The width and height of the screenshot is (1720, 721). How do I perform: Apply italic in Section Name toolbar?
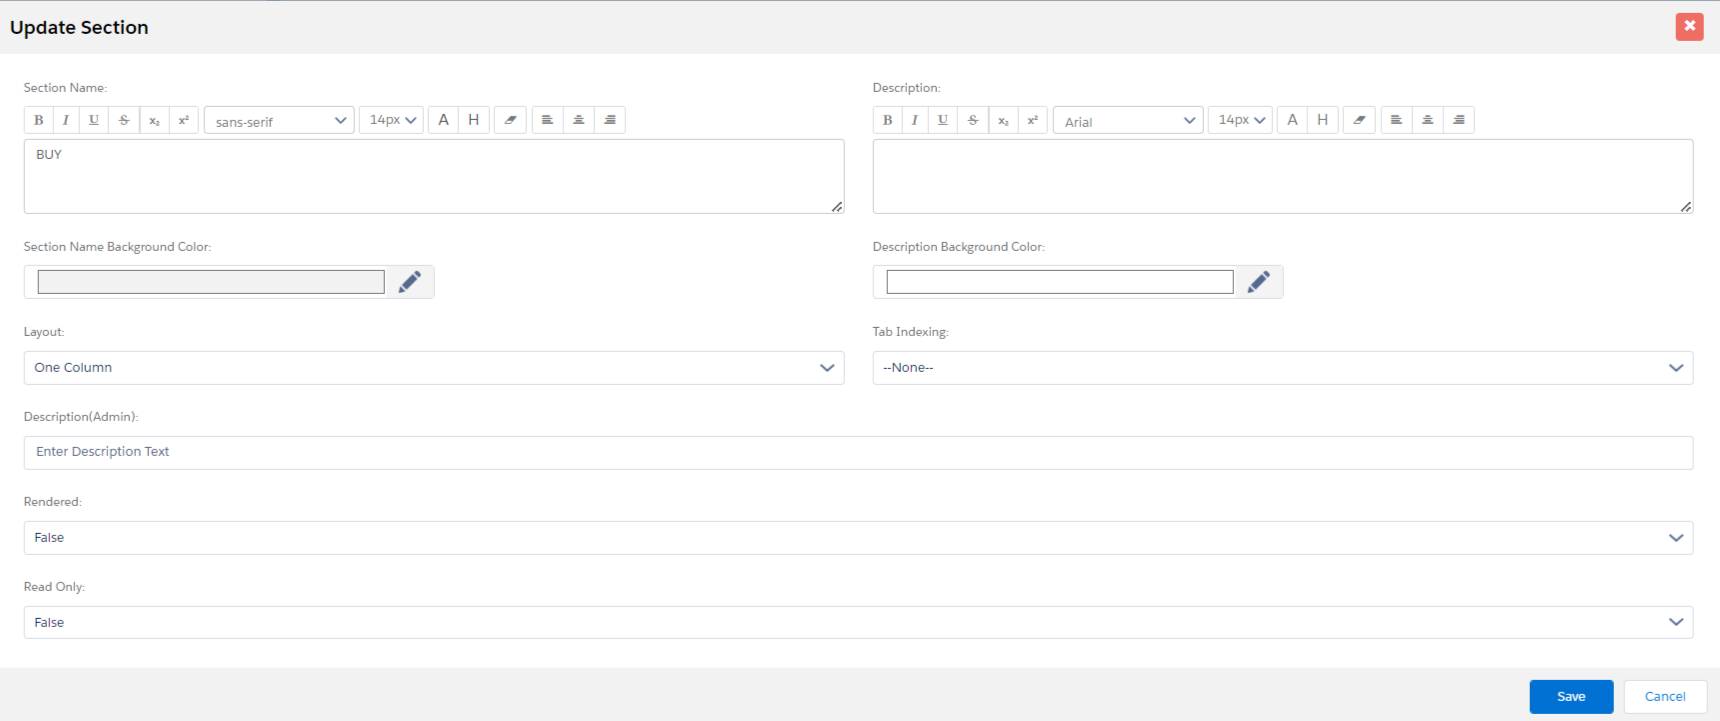(x=66, y=120)
